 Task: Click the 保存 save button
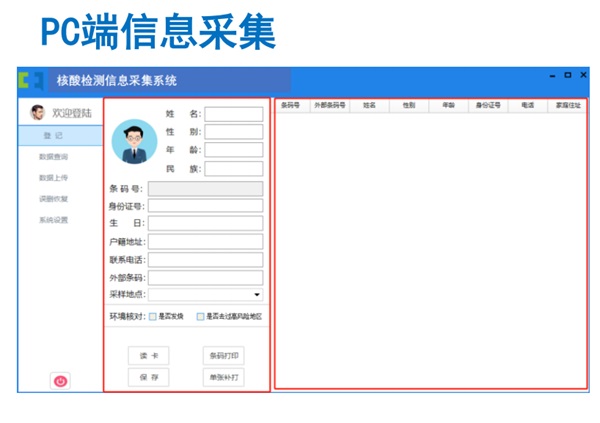(147, 377)
